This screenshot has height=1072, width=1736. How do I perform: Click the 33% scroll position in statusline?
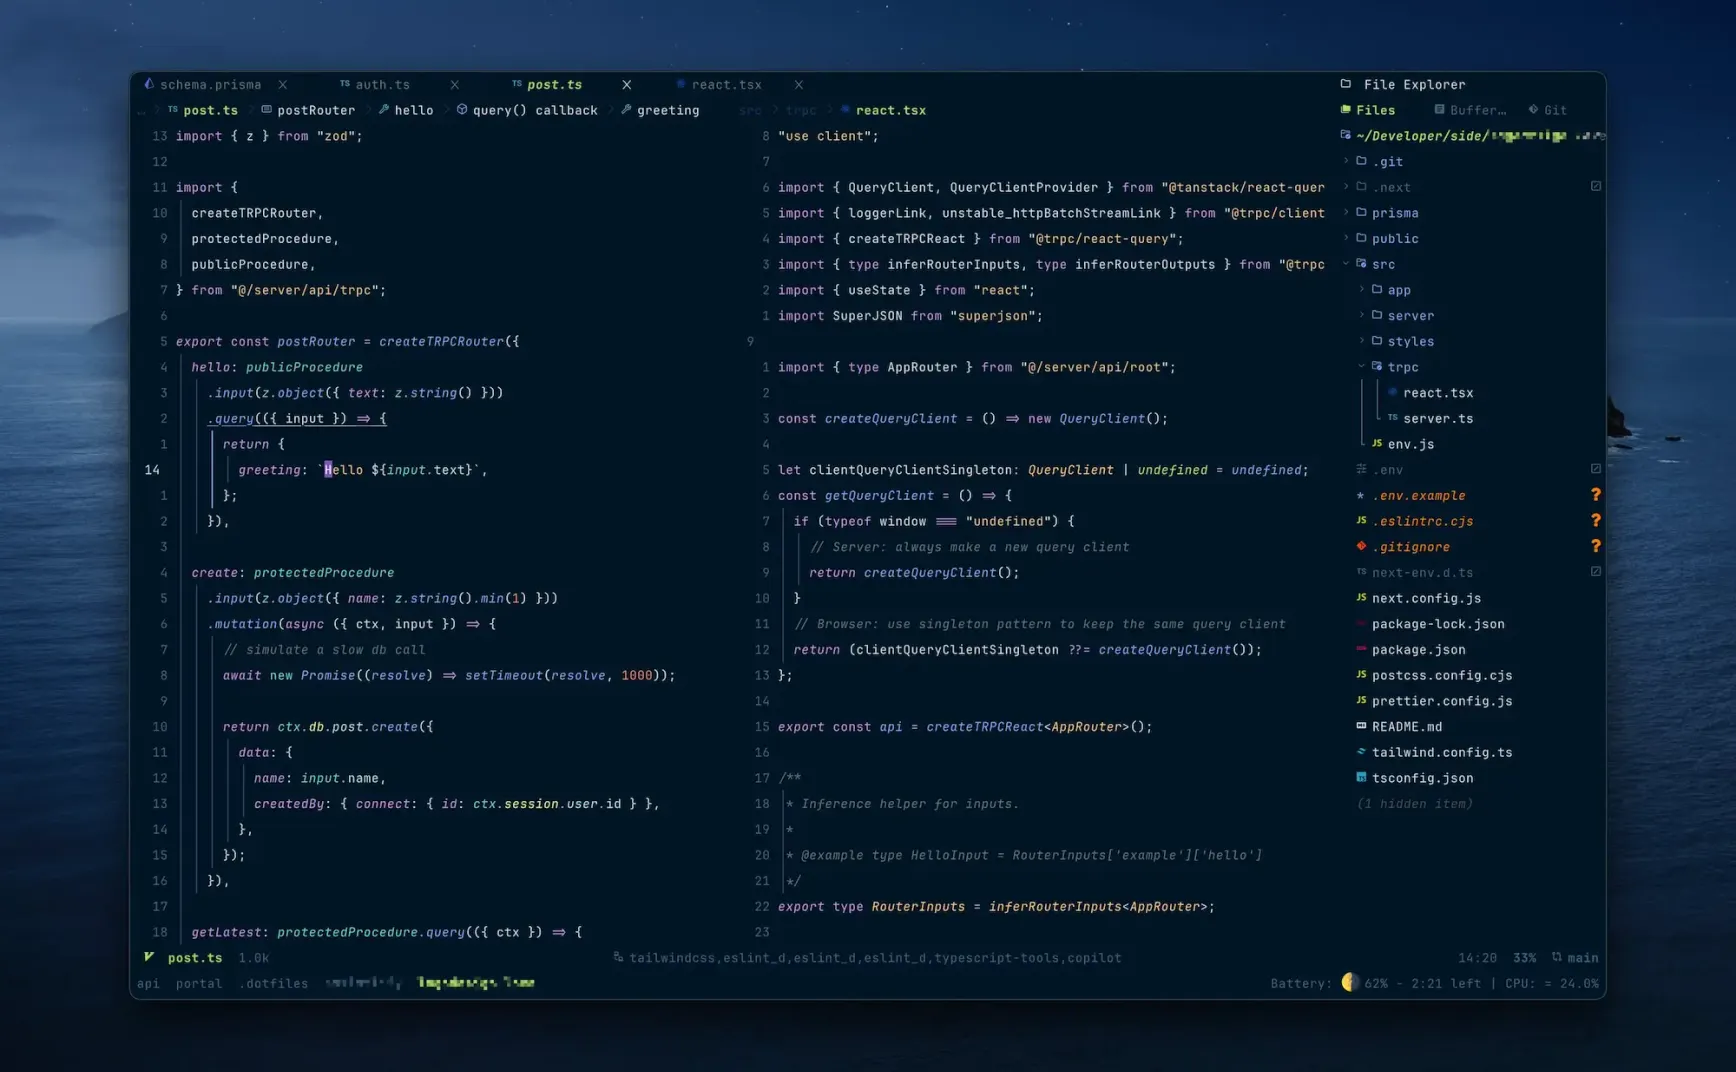point(1524,957)
